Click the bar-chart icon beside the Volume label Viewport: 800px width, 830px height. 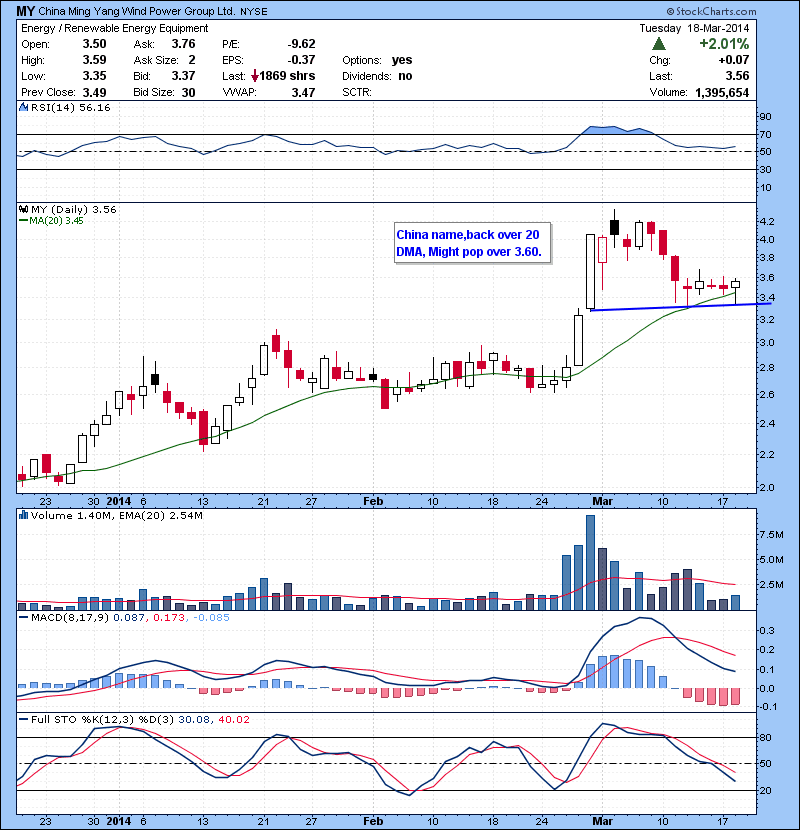pos(23,515)
